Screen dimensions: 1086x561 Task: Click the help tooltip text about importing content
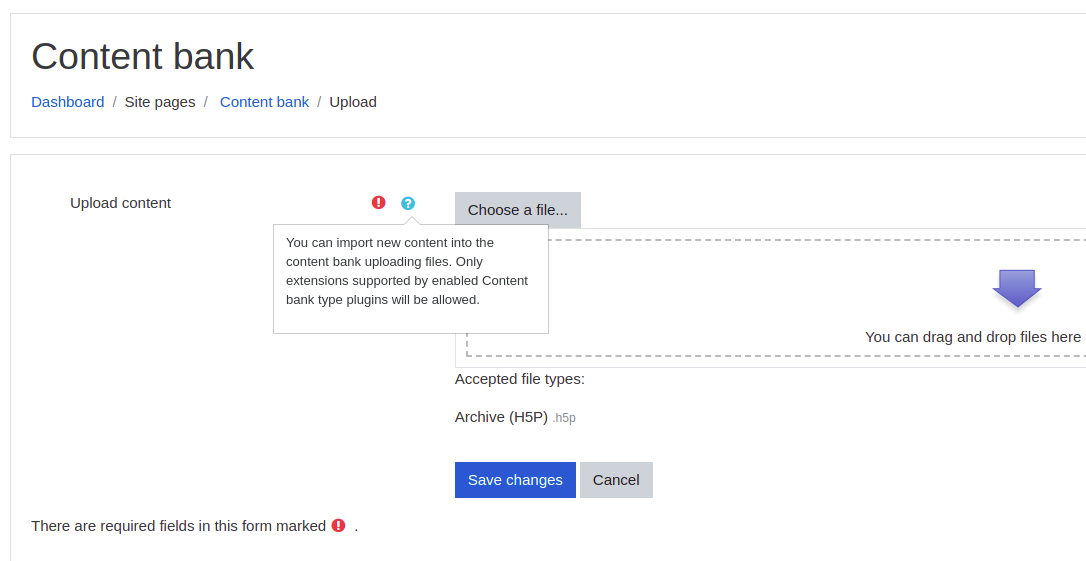pyautogui.click(x=407, y=271)
